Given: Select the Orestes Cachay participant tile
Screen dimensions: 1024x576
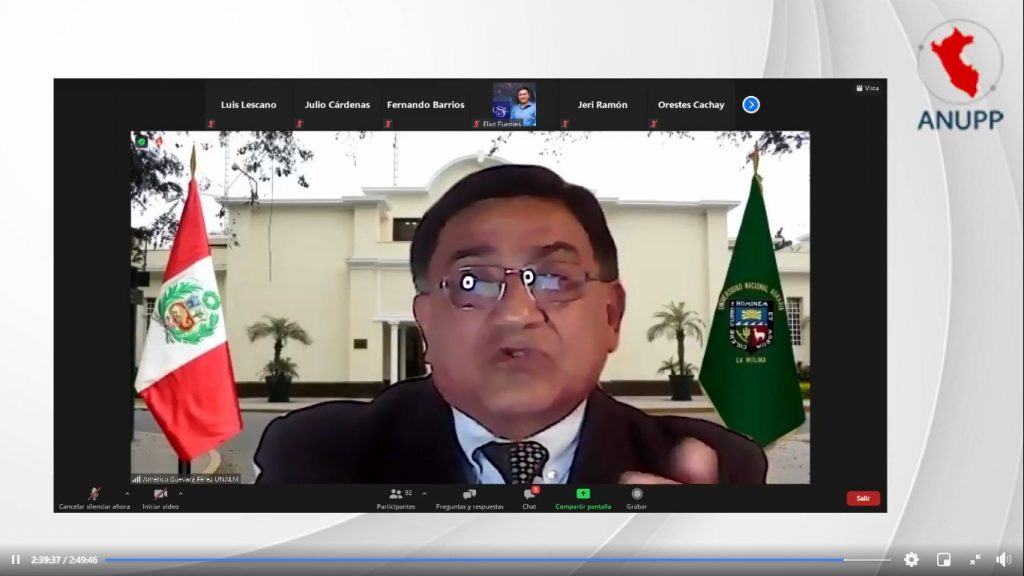Looking at the screenshot, I should pyautogui.click(x=691, y=104).
